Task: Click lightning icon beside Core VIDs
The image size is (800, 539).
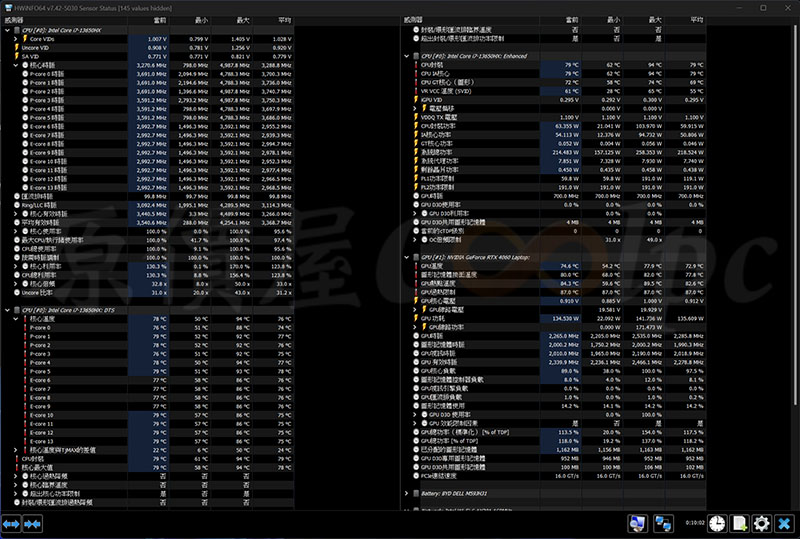Action: point(25,39)
